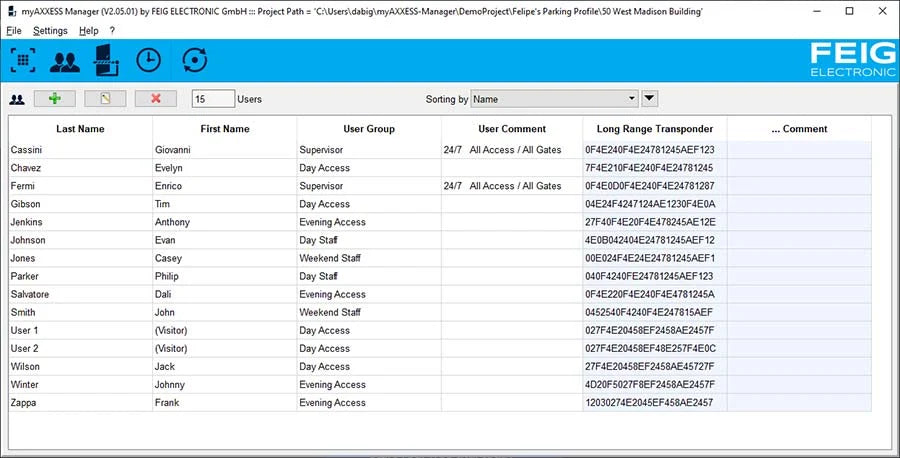Screen dimensions: 900x458
Task: Open the File menu
Action: tap(13, 31)
